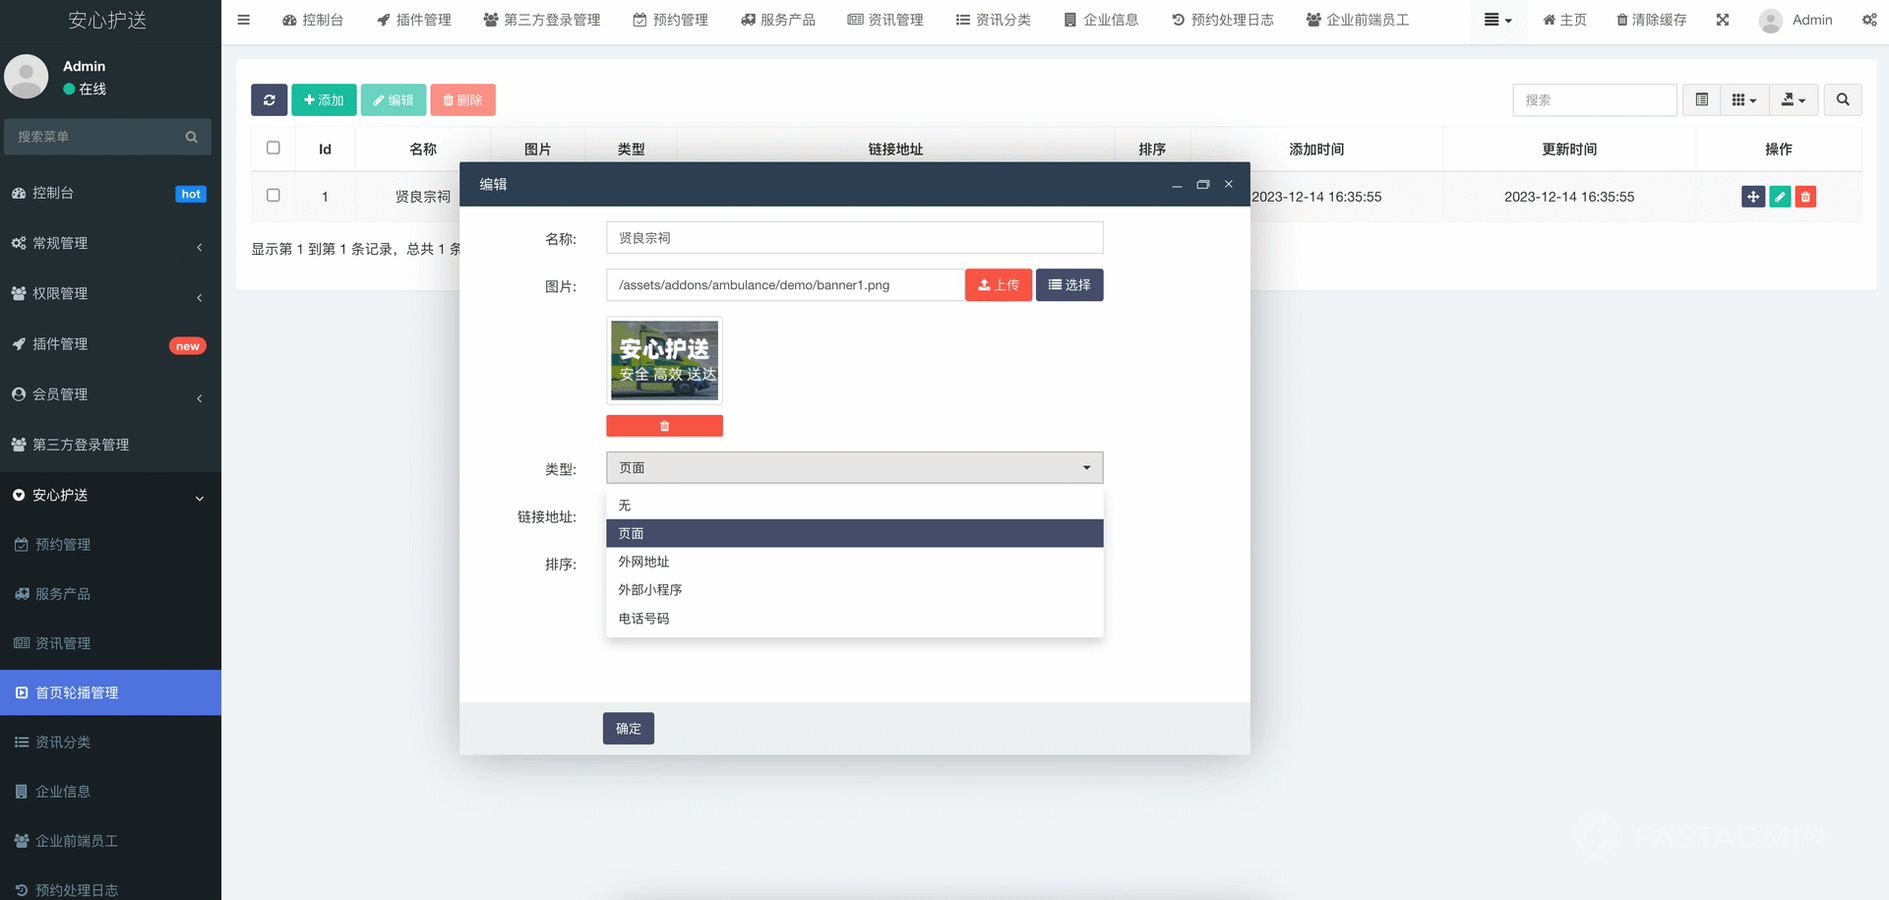Click the red delete icon in row operations
Screen dimensions: 1889x900
[x=1805, y=197]
